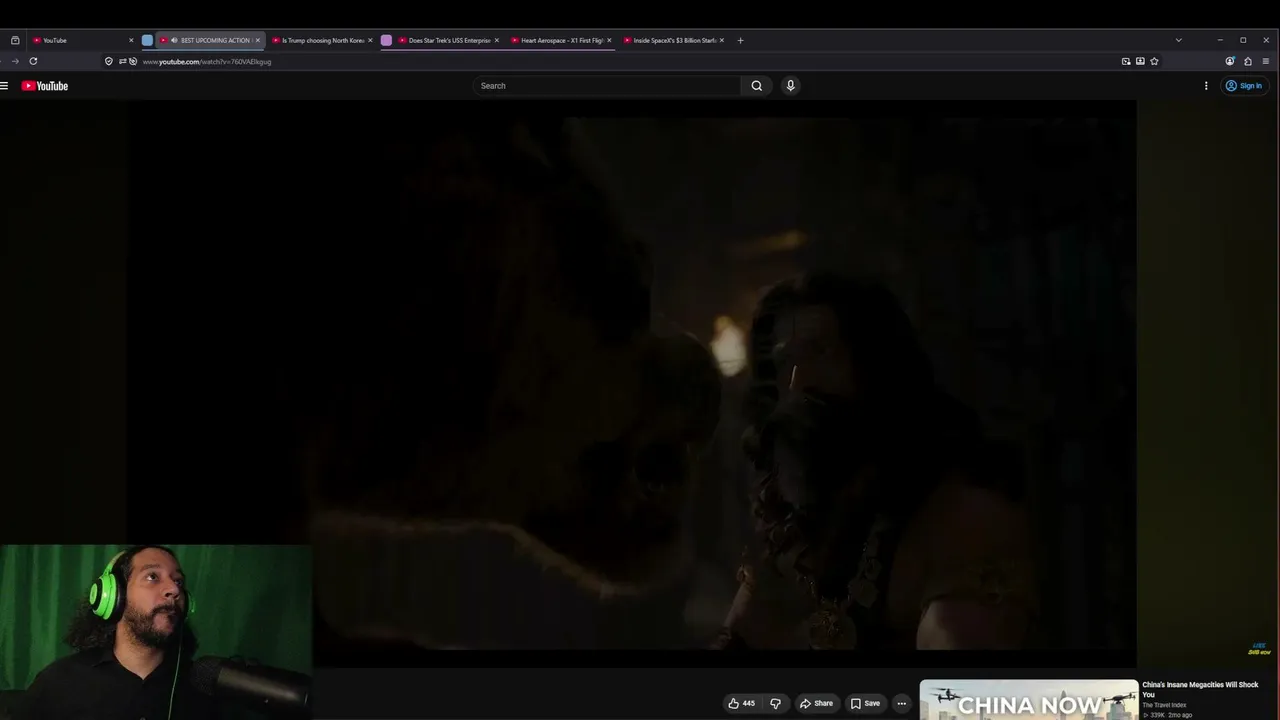
Task: Focus the YouTube search field
Action: click(x=607, y=86)
